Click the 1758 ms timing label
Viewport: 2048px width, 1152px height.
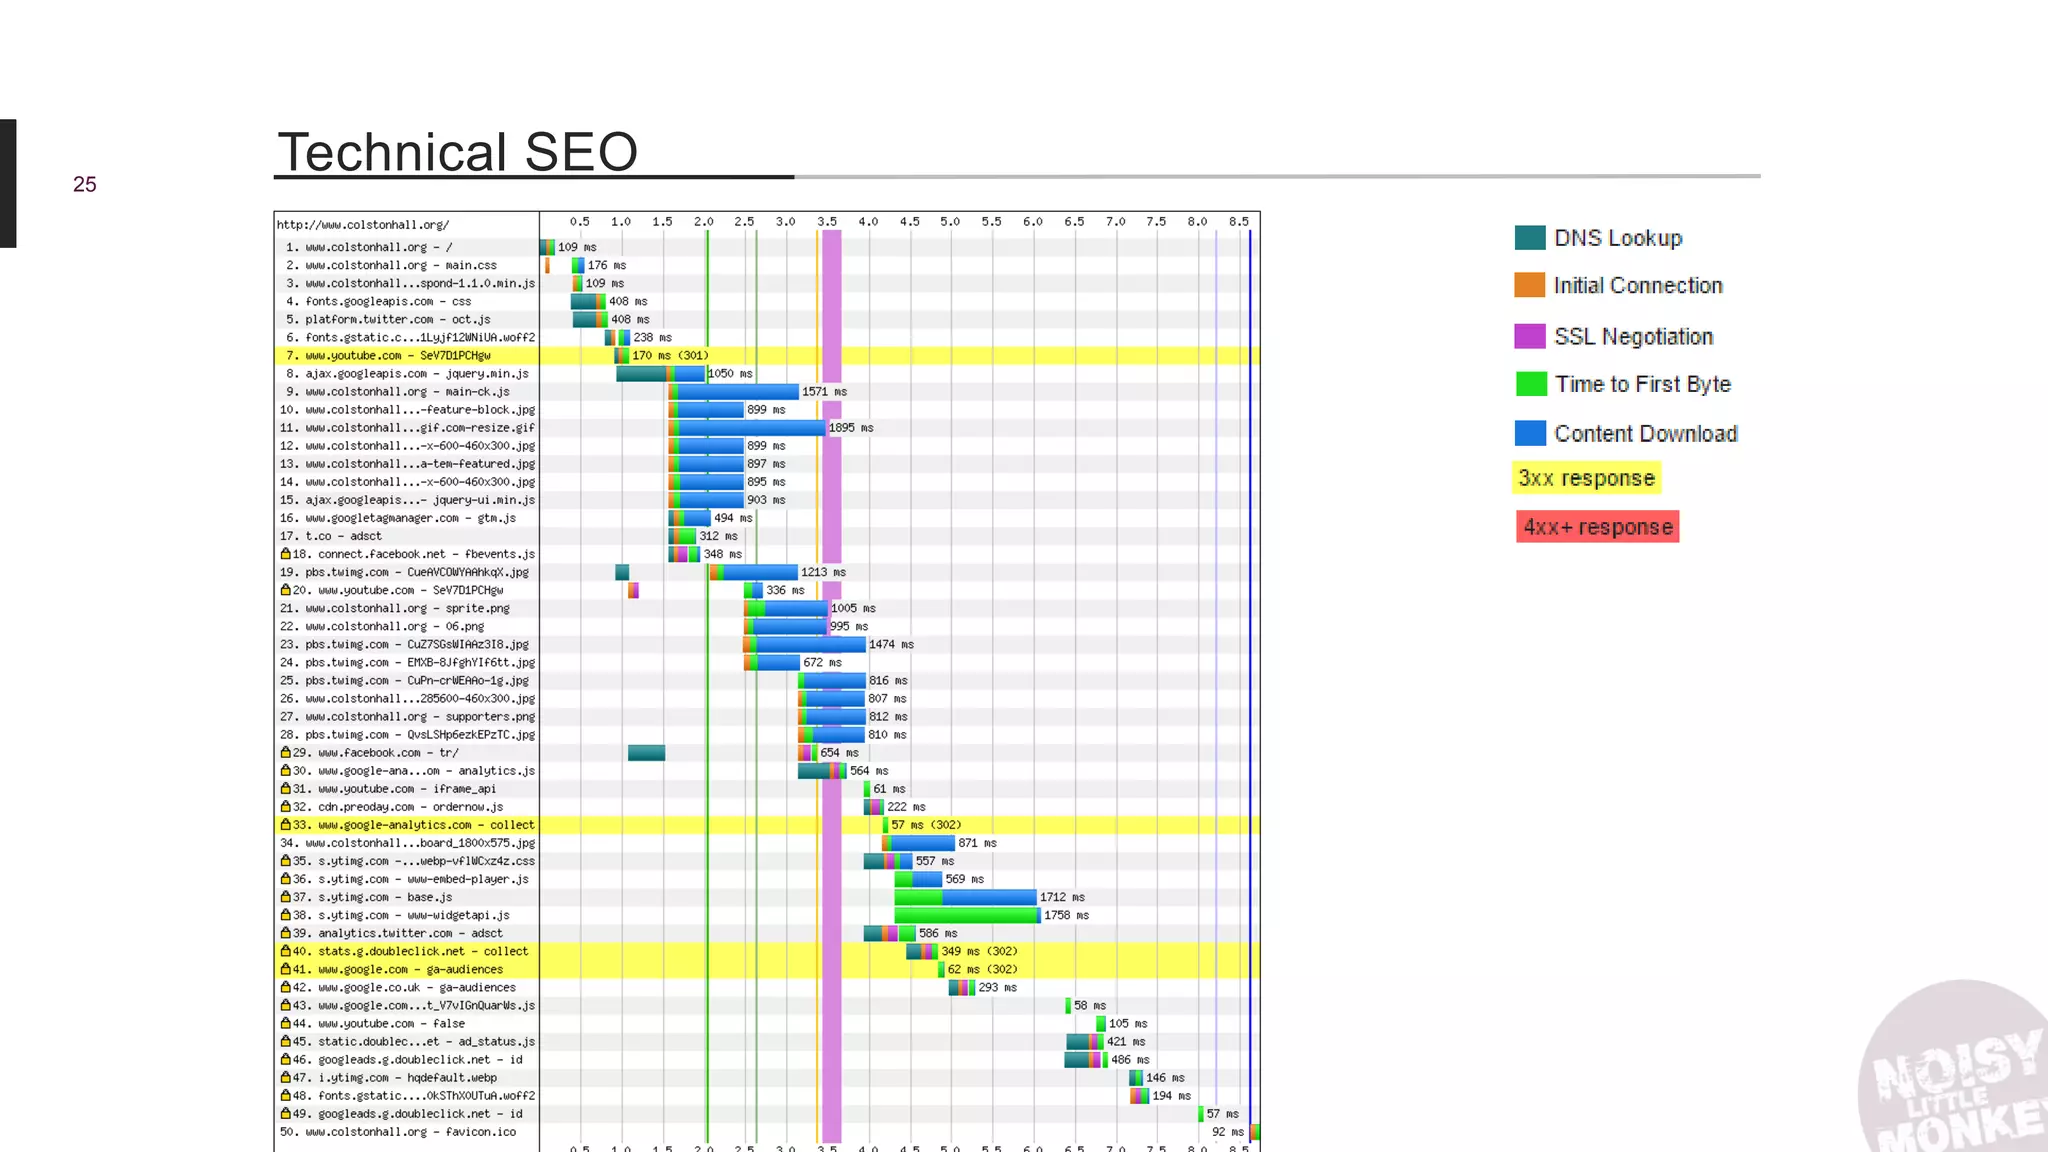point(1066,915)
